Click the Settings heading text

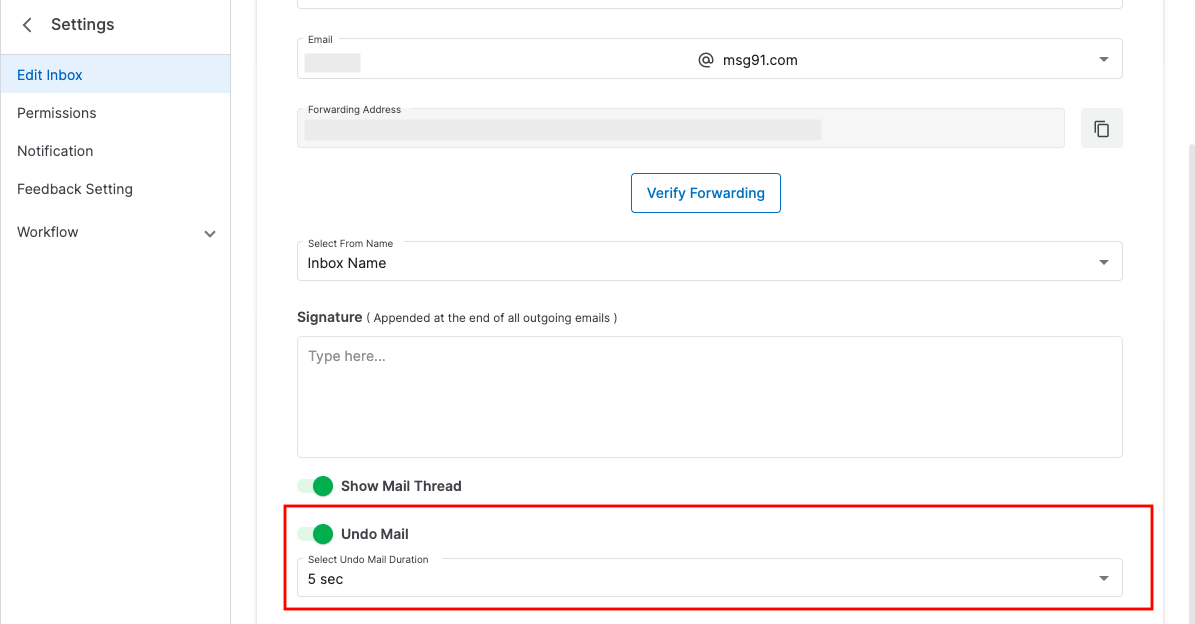click(x=82, y=24)
